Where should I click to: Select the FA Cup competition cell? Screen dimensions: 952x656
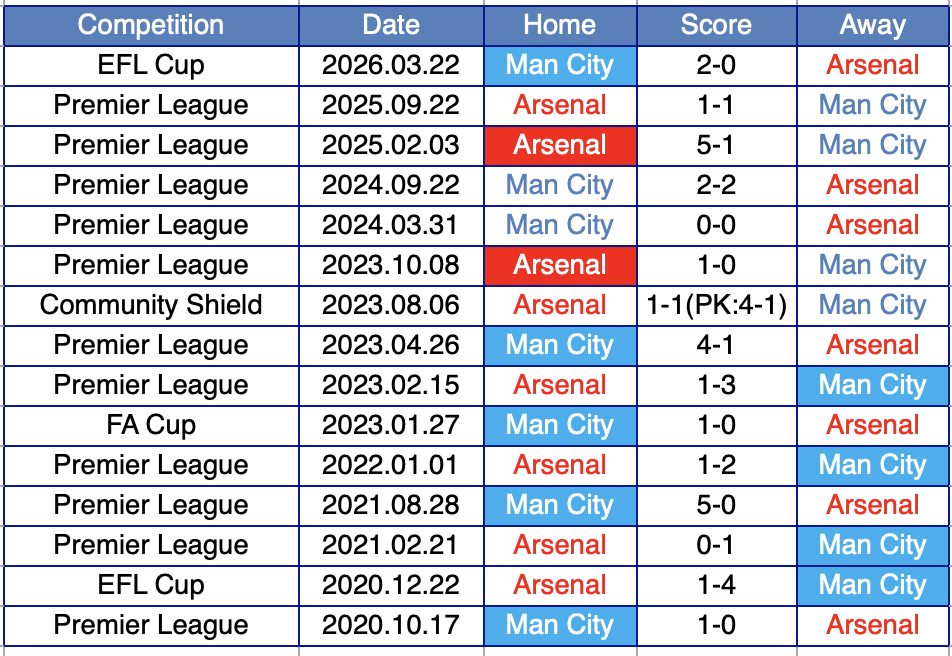[x=151, y=425]
